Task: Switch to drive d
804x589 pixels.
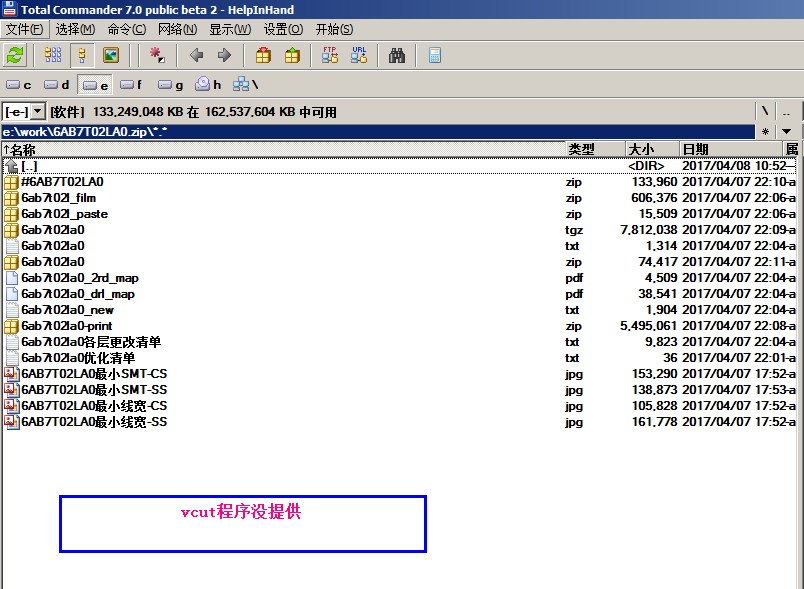Action: pos(56,85)
